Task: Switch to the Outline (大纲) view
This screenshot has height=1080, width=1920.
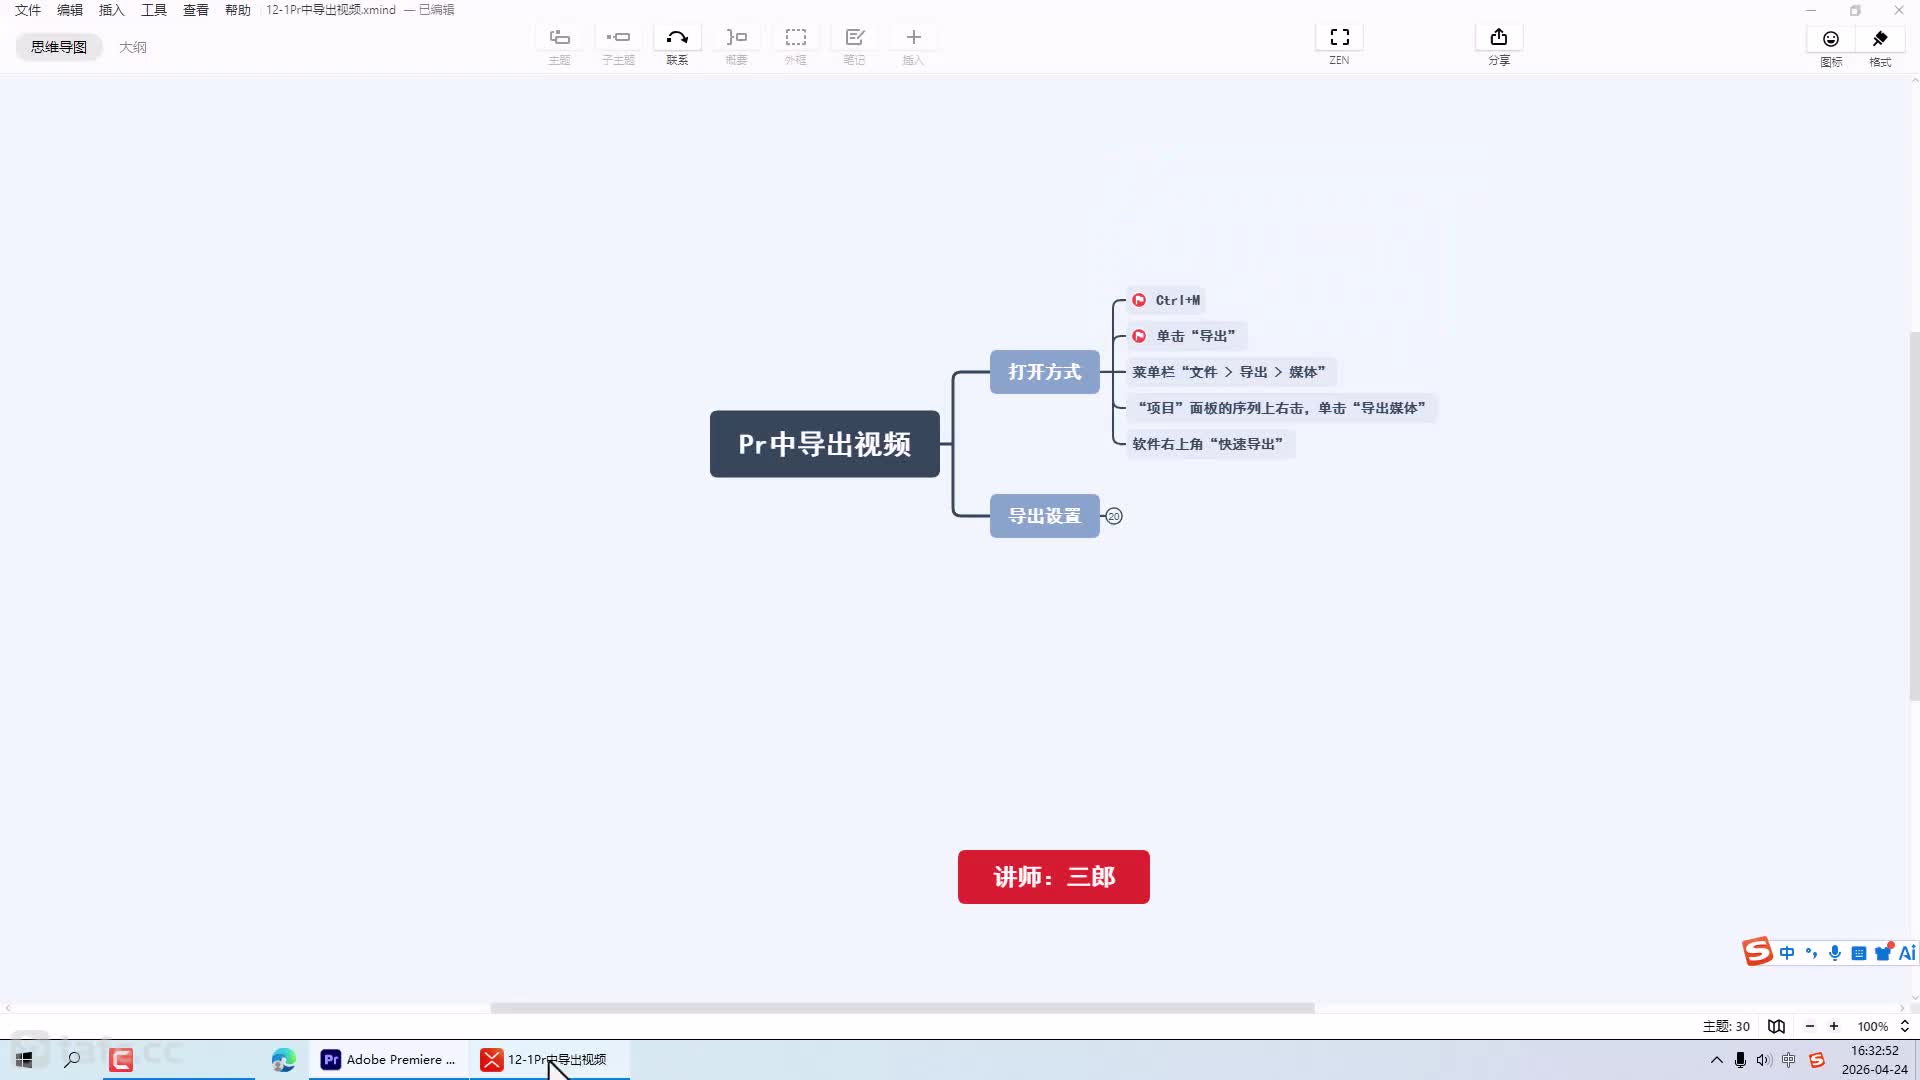Action: tap(133, 47)
